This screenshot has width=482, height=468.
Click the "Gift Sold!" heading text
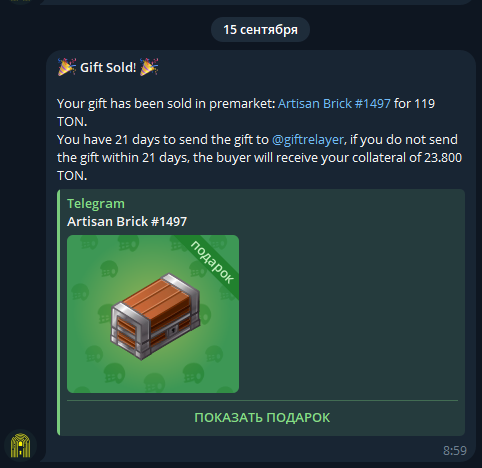coord(108,67)
